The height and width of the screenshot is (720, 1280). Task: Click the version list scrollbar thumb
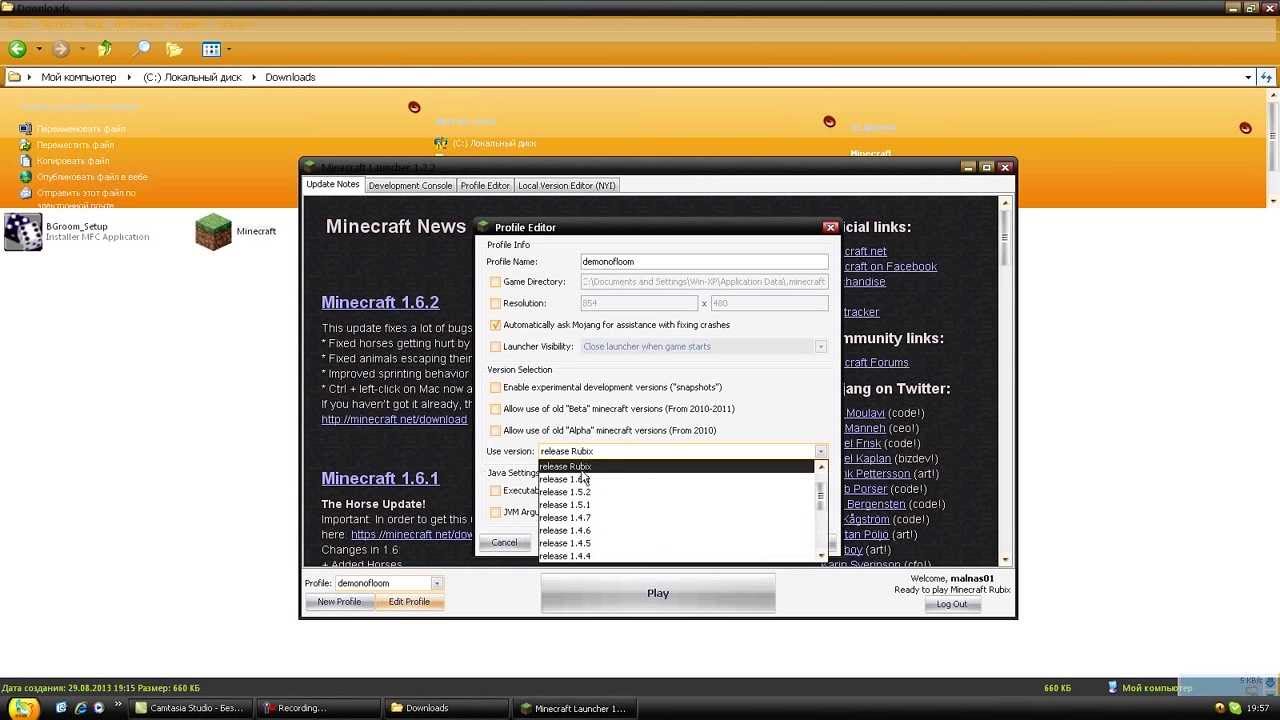click(x=821, y=494)
